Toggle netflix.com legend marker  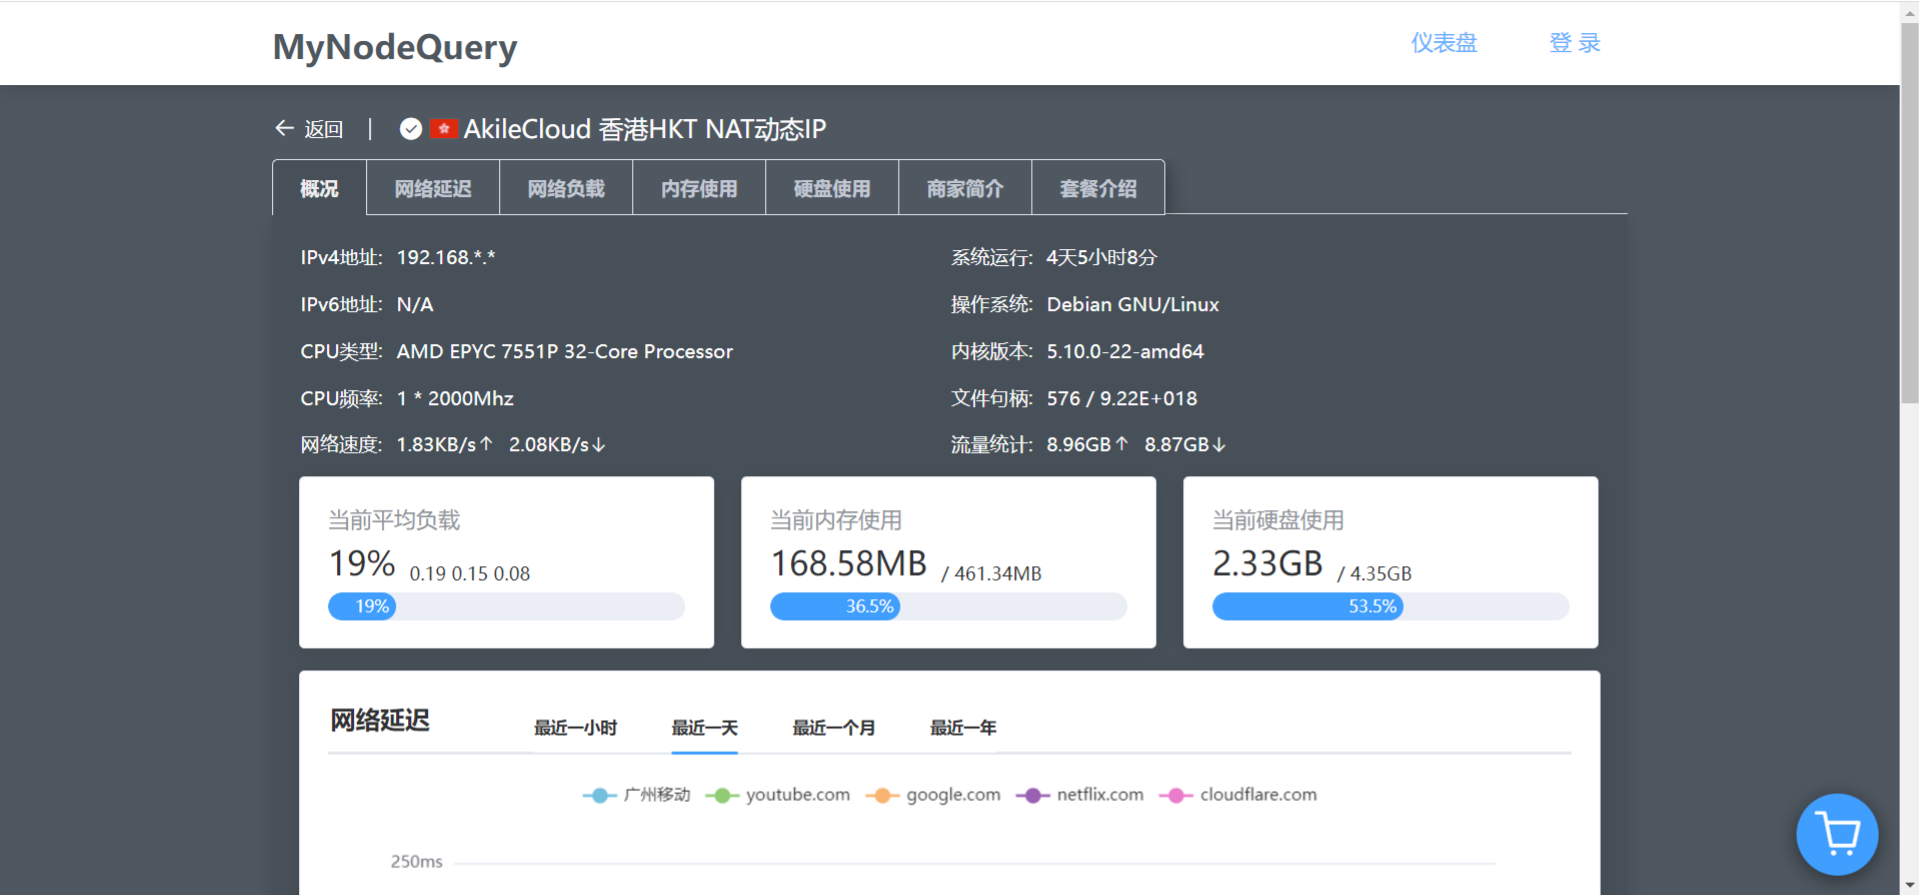click(1080, 795)
